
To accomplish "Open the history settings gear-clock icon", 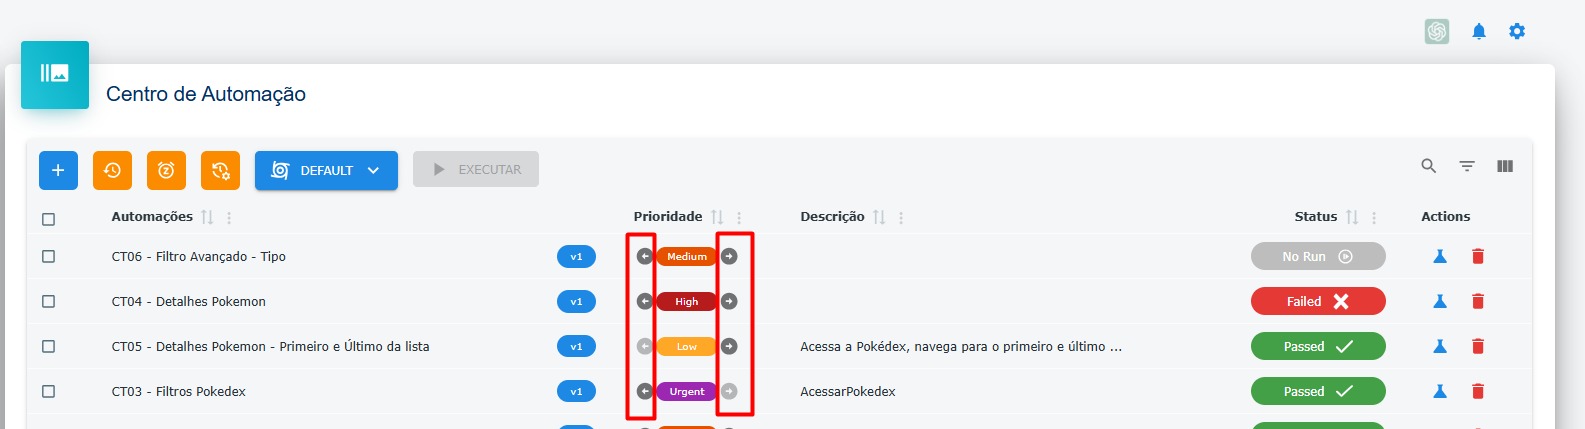I will pos(220,170).
